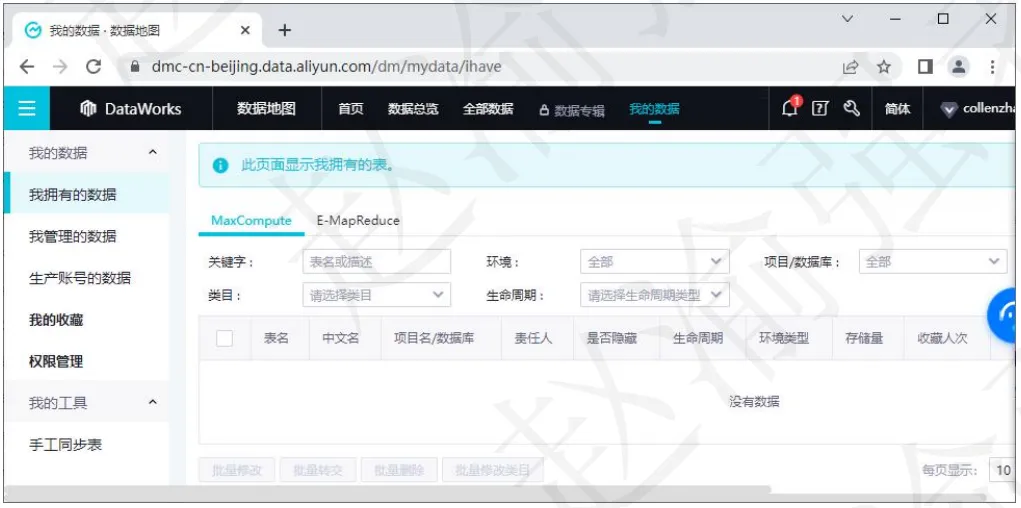Click the 存储量 column header
This screenshot has height=508, width=1021.
click(864, 338)
